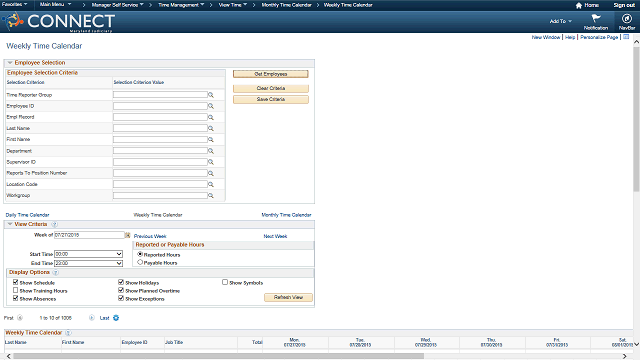Toggle Show Absences checkbox
Image resolution: width=640 pixels, height=360 pixels.
click(16, 298)
